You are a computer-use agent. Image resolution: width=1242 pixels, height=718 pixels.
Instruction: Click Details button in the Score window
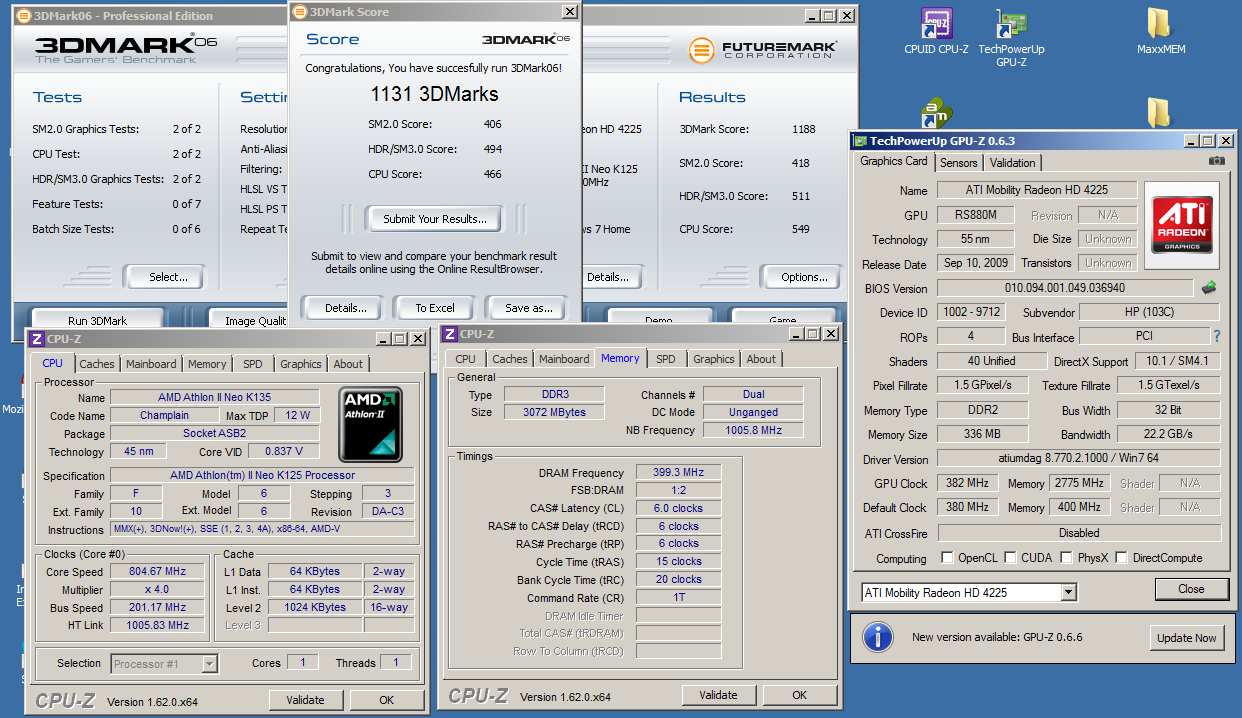click(346, 308)
